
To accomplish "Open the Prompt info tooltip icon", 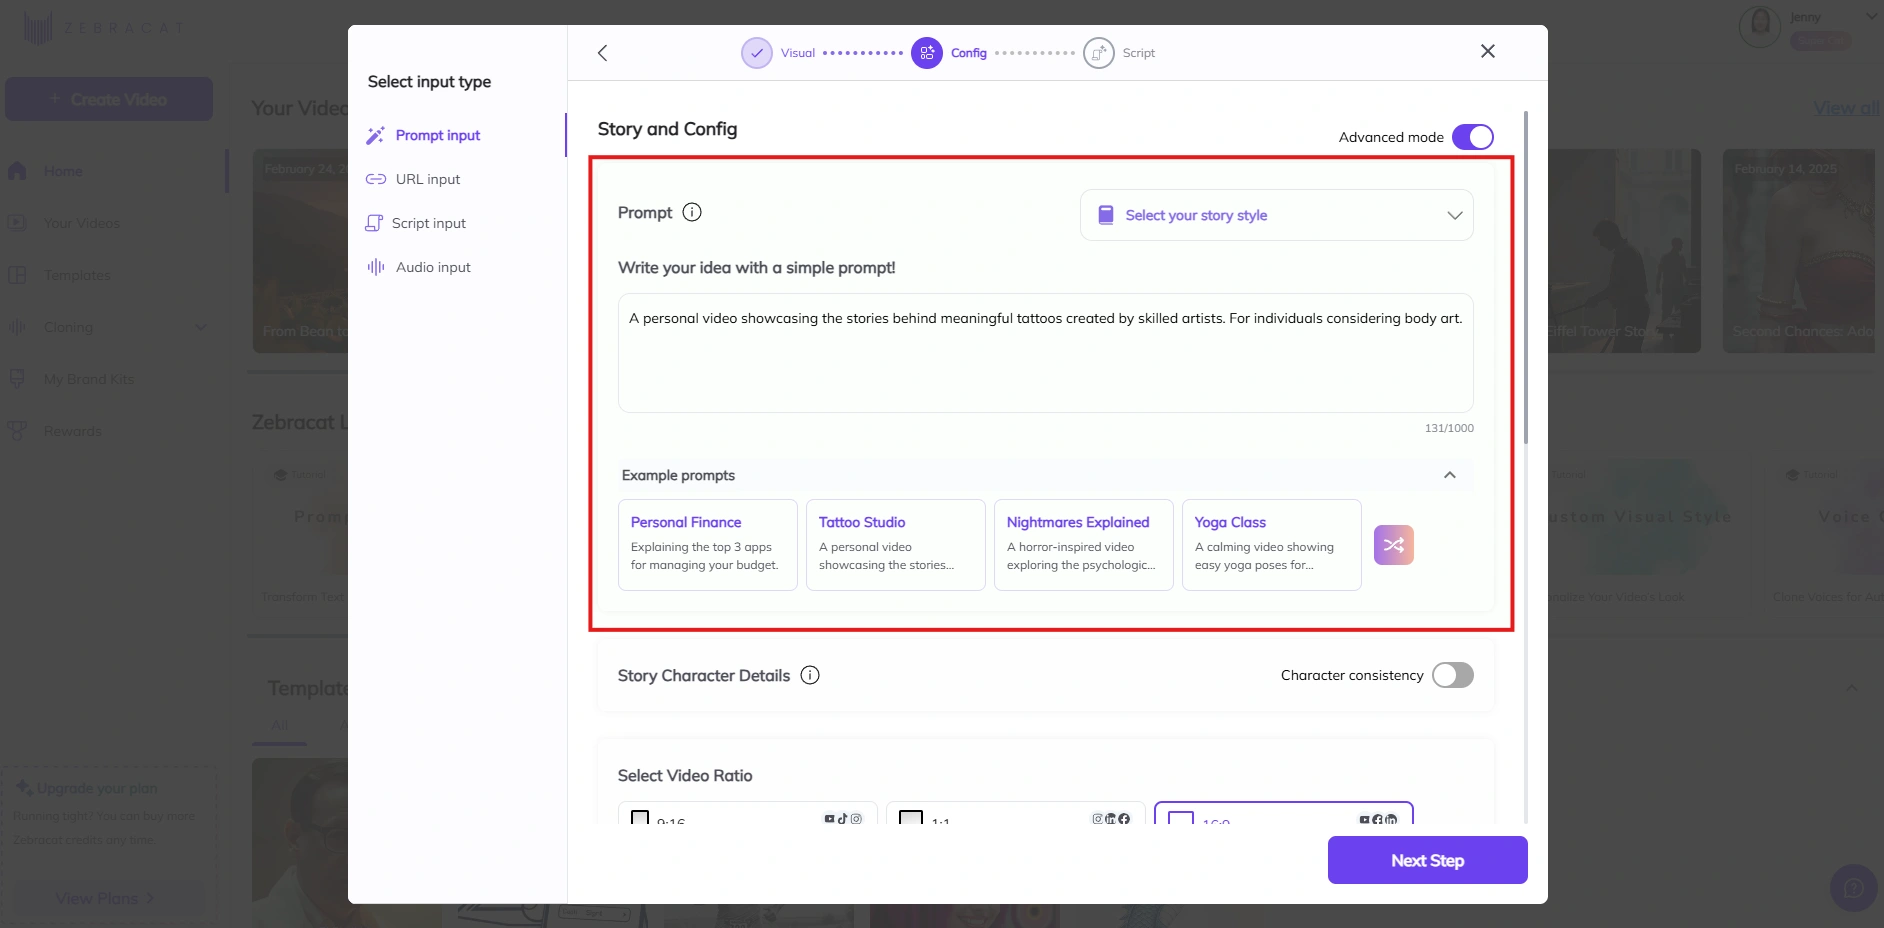I will (x=692, y=212).
